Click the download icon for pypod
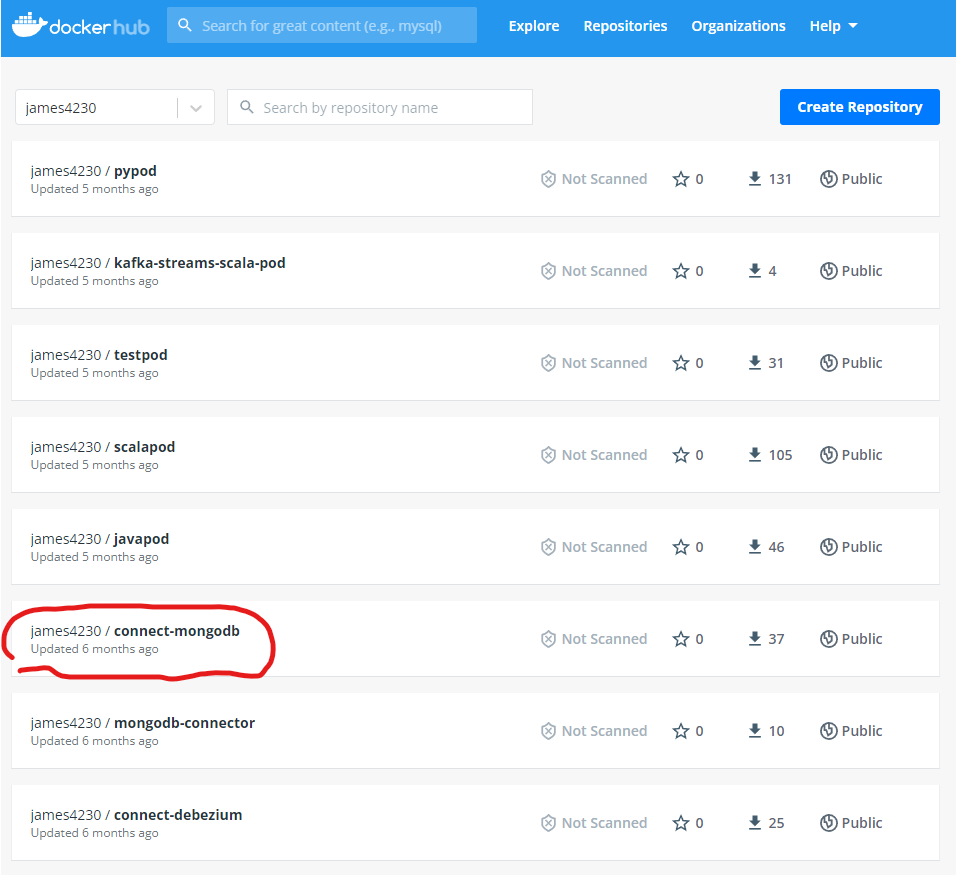Screen dimensions: 956x875 click(754, 179)
